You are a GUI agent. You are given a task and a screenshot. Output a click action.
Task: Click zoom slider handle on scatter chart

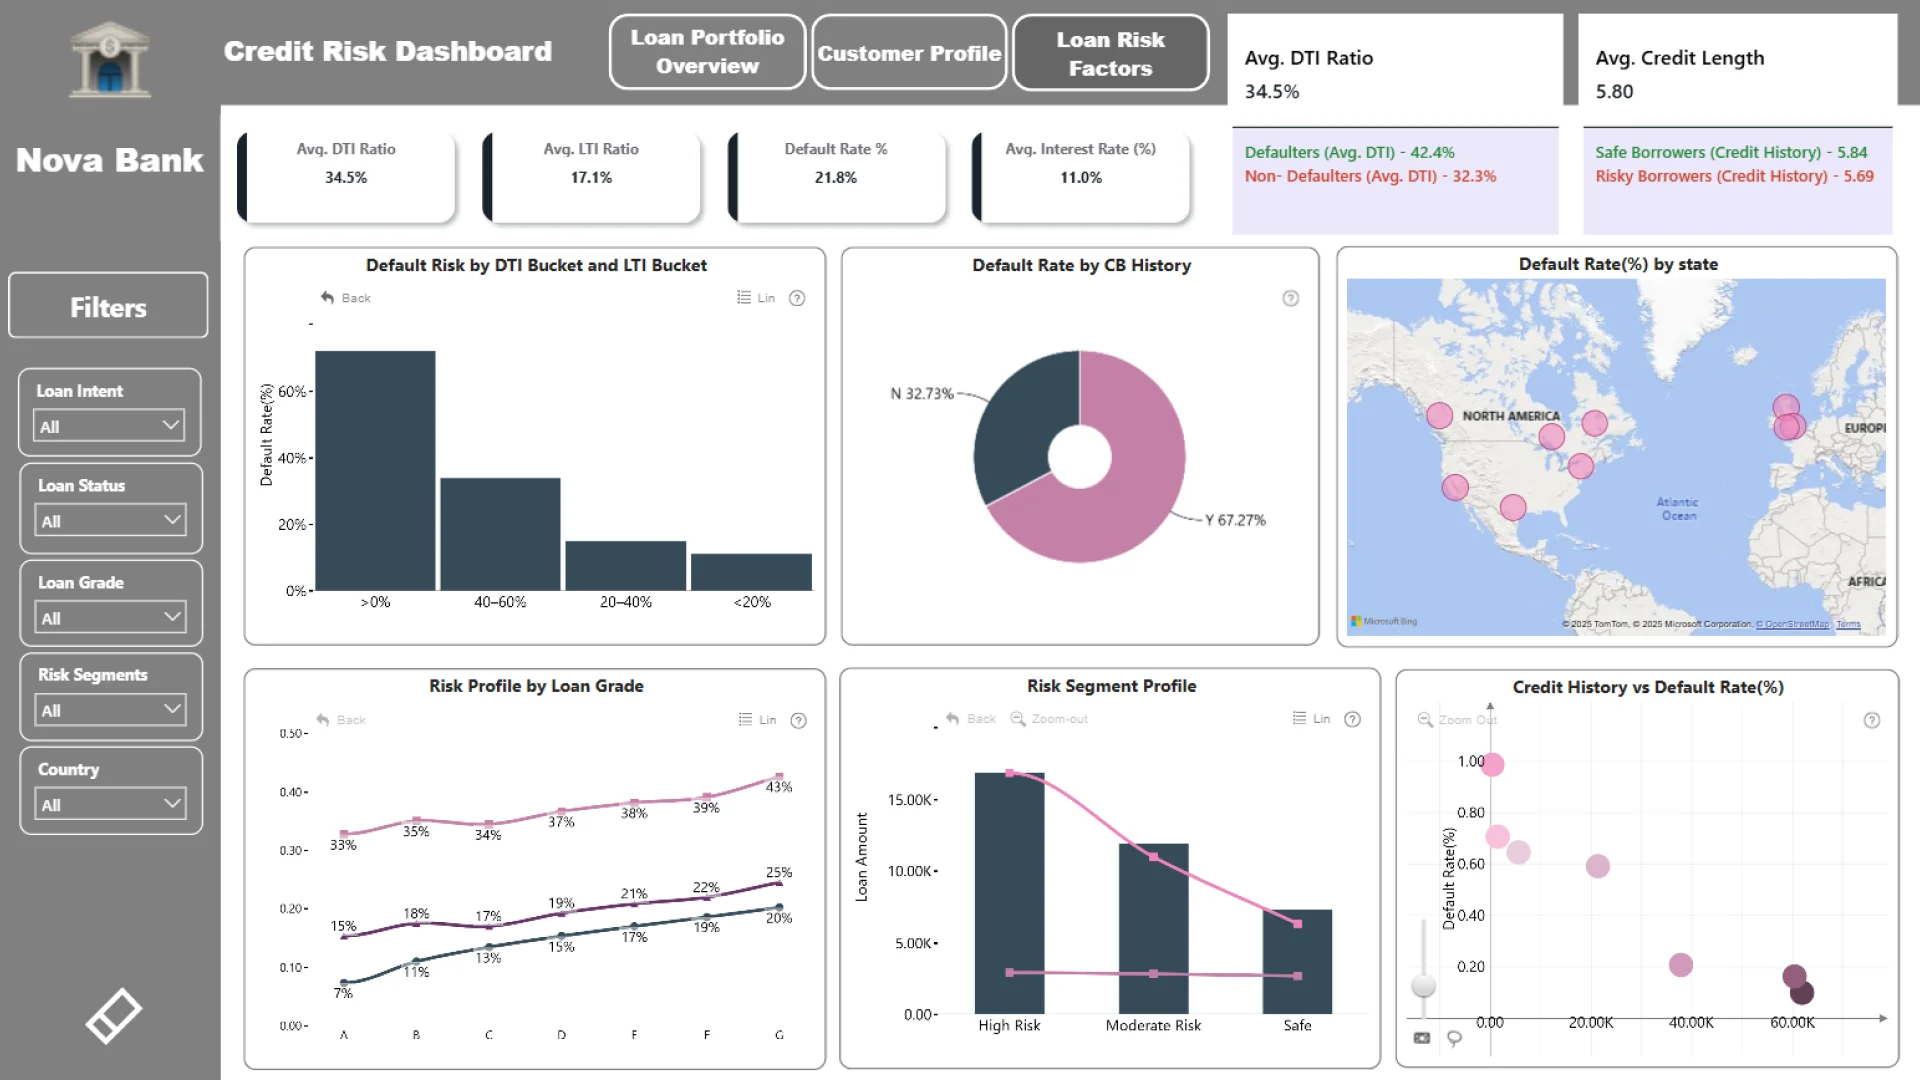[x=1423, y=985]
